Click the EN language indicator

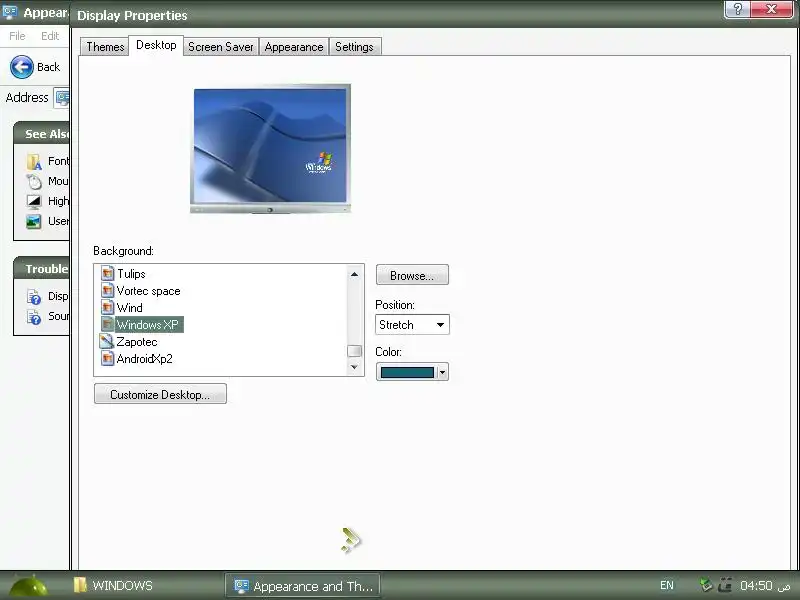(x=666, y=585)
